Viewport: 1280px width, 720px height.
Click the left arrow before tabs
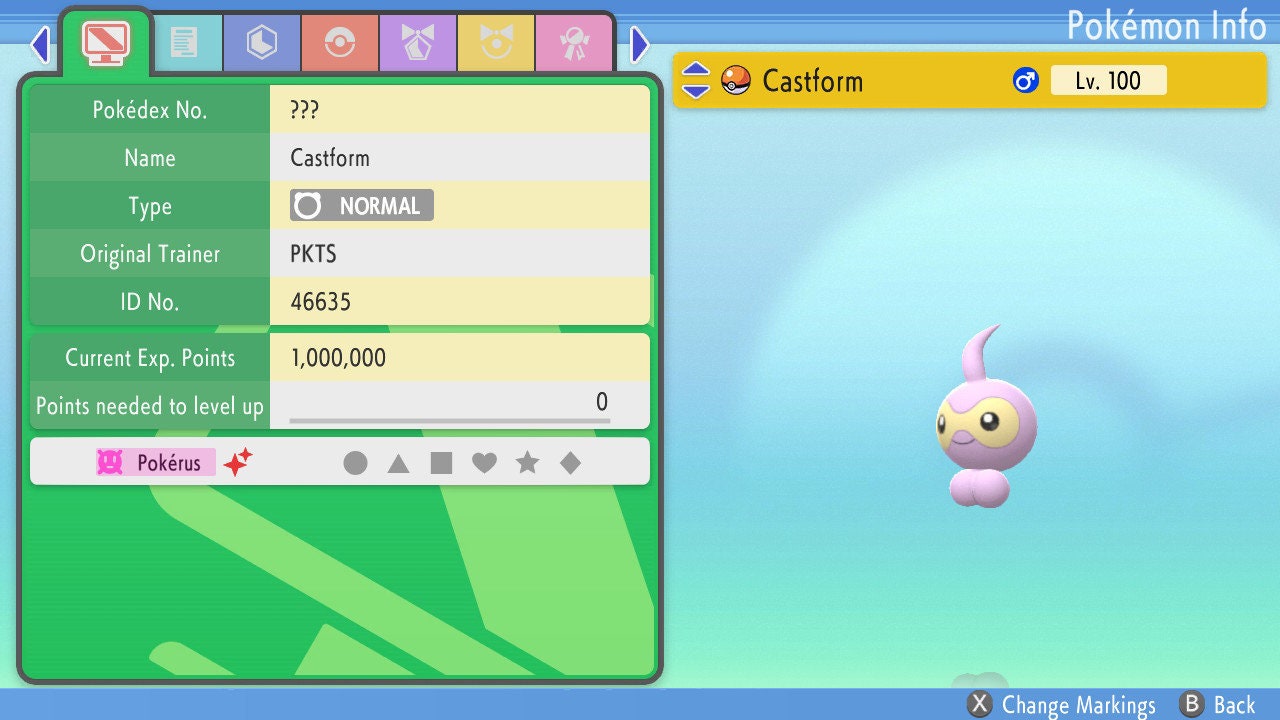pyautogui.click(x=39, y=44)
